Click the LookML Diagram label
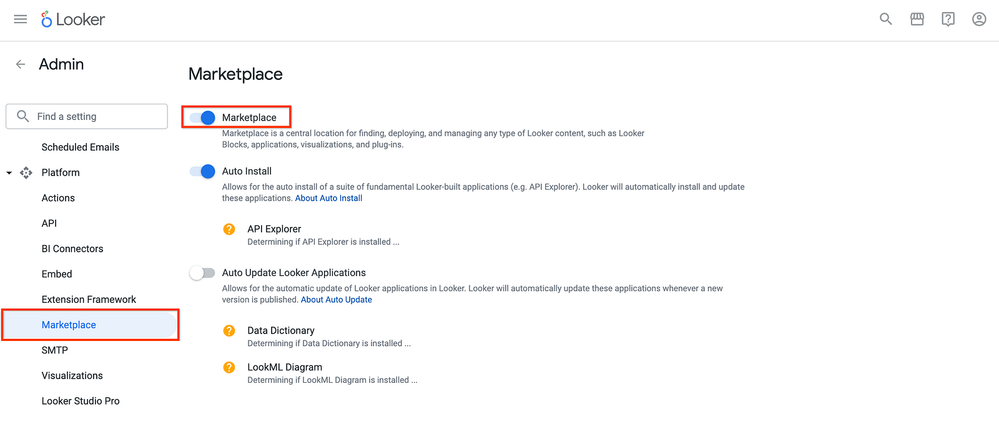Screen dimensions: 999x421 pos(285,367)
